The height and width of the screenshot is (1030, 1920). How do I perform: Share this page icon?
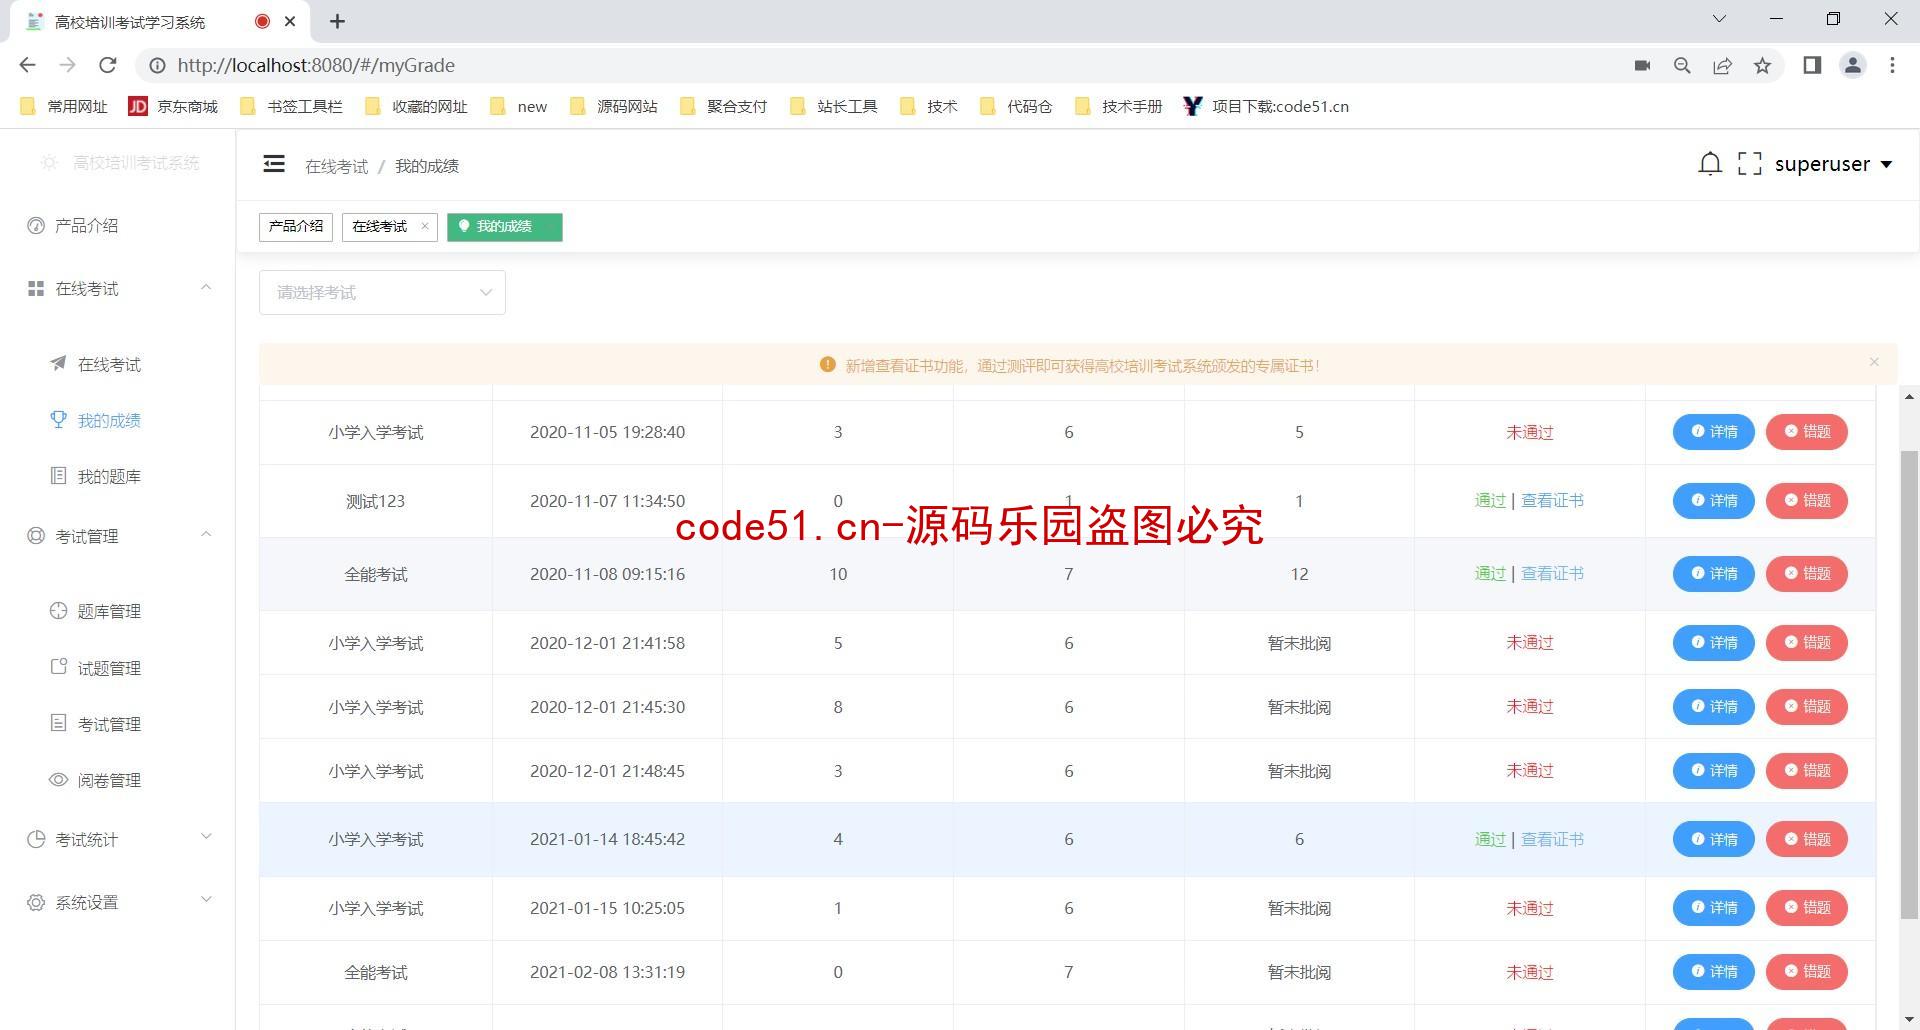pyautogui.click(x=1722, y=65)
